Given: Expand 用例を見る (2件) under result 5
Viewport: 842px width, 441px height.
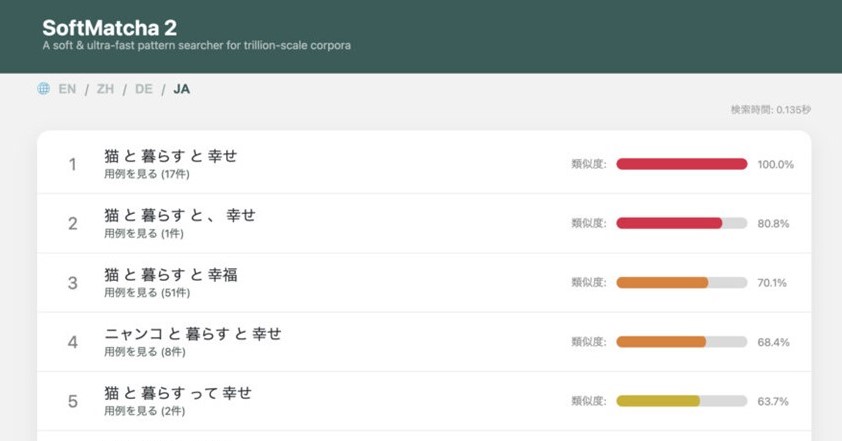Looking at the screenshot, I should point(143,411).
